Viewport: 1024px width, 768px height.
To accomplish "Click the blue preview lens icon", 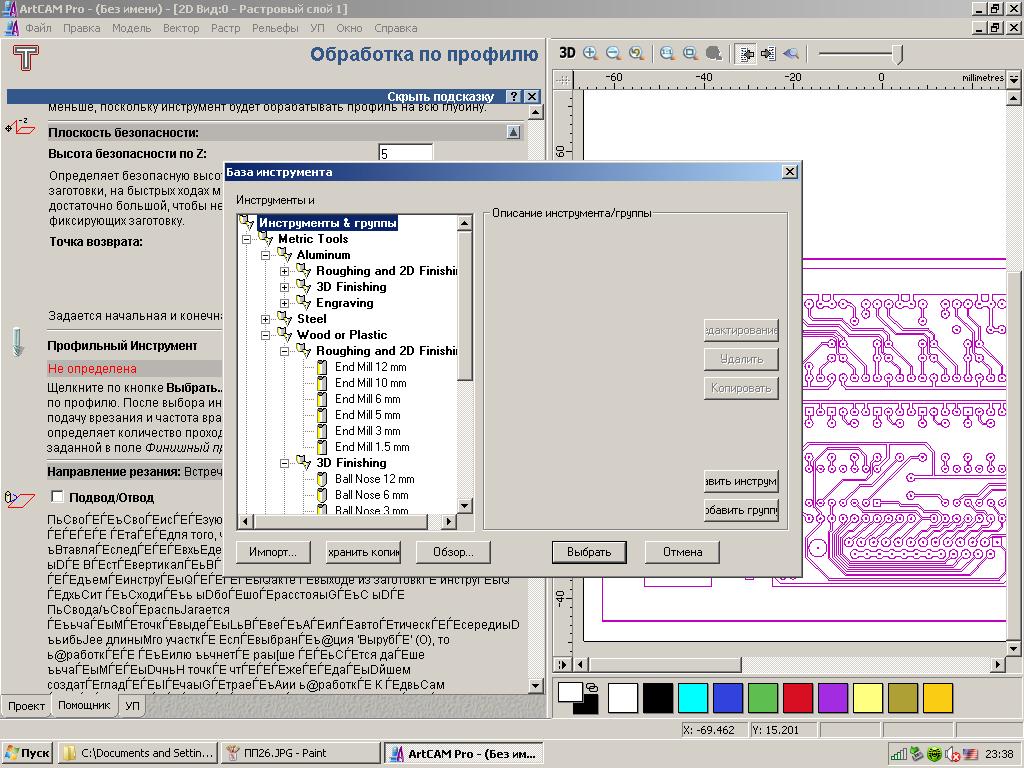I will (791, 54).
